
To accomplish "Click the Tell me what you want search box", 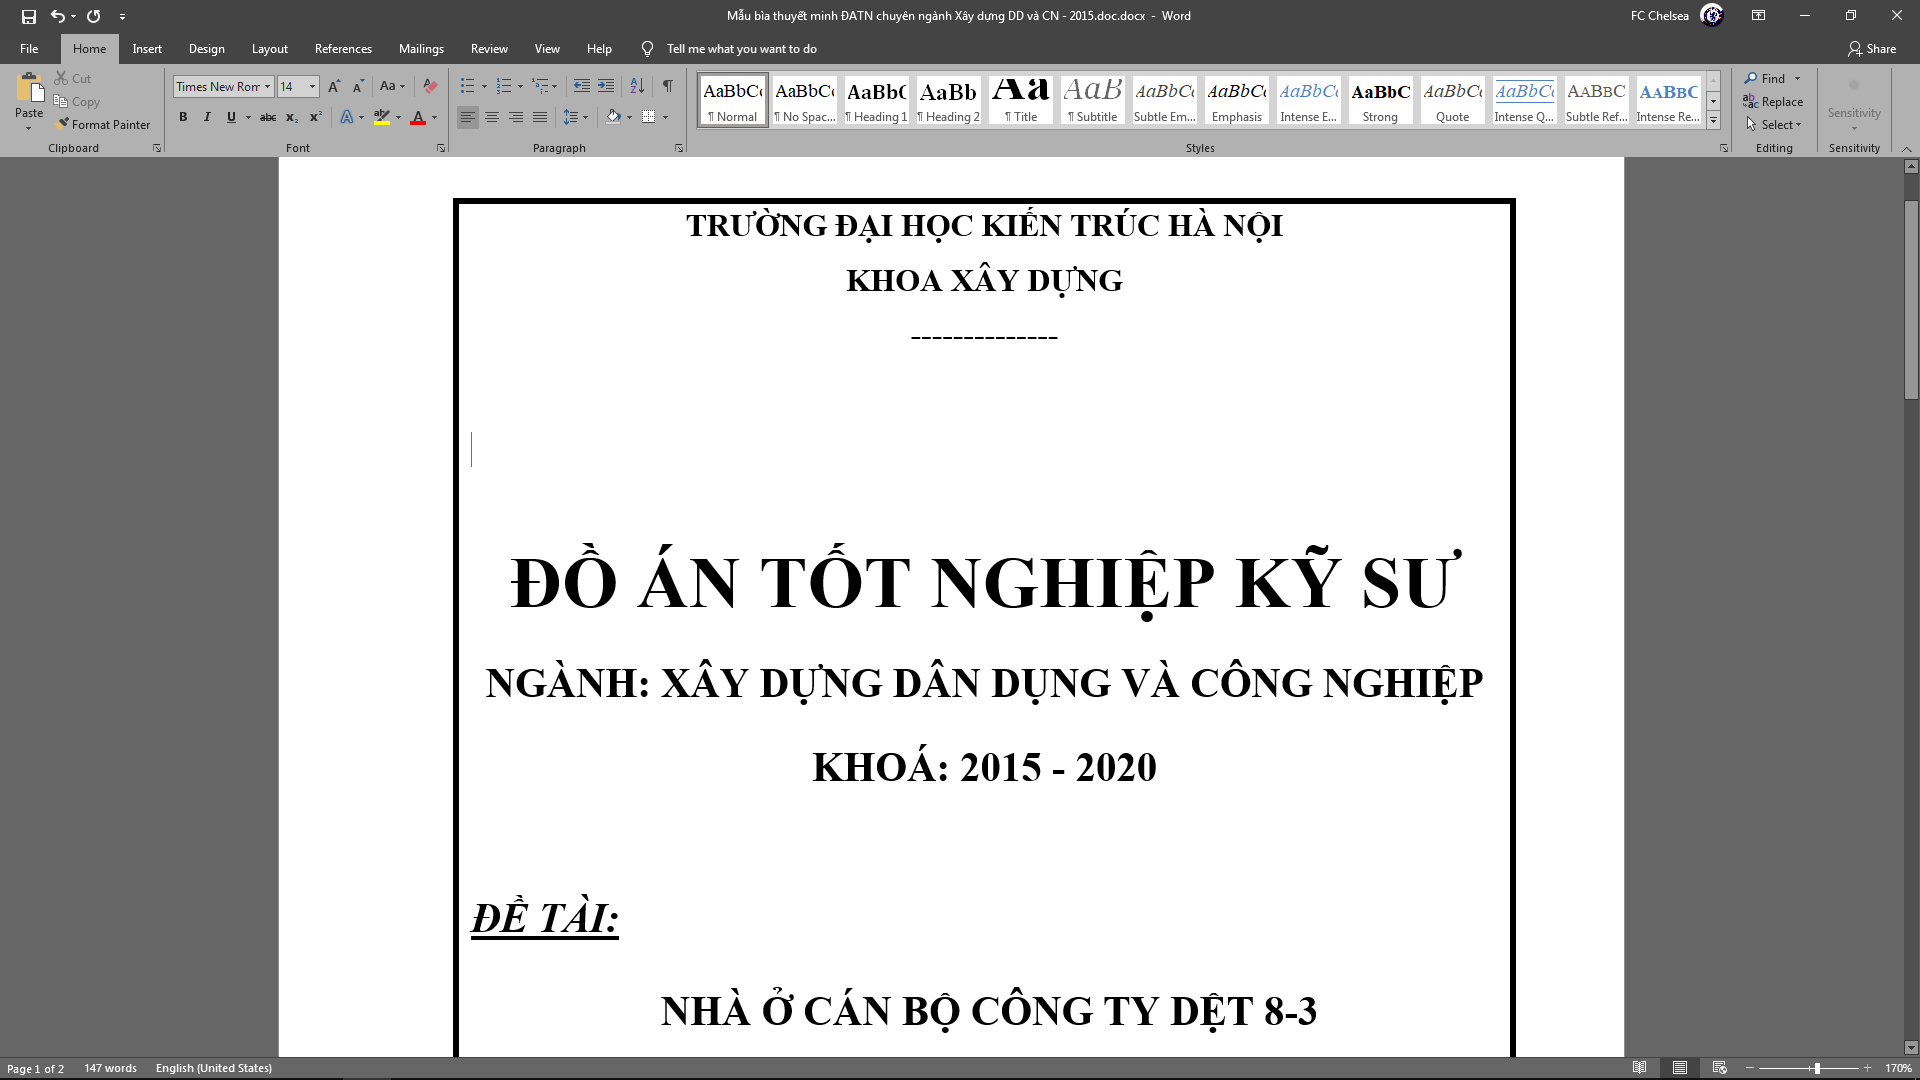I will [x=741, y=49].
